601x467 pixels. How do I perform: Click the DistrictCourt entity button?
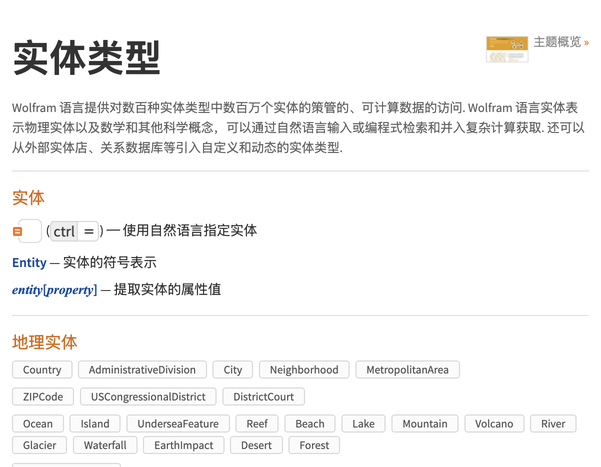click(263, 397)
